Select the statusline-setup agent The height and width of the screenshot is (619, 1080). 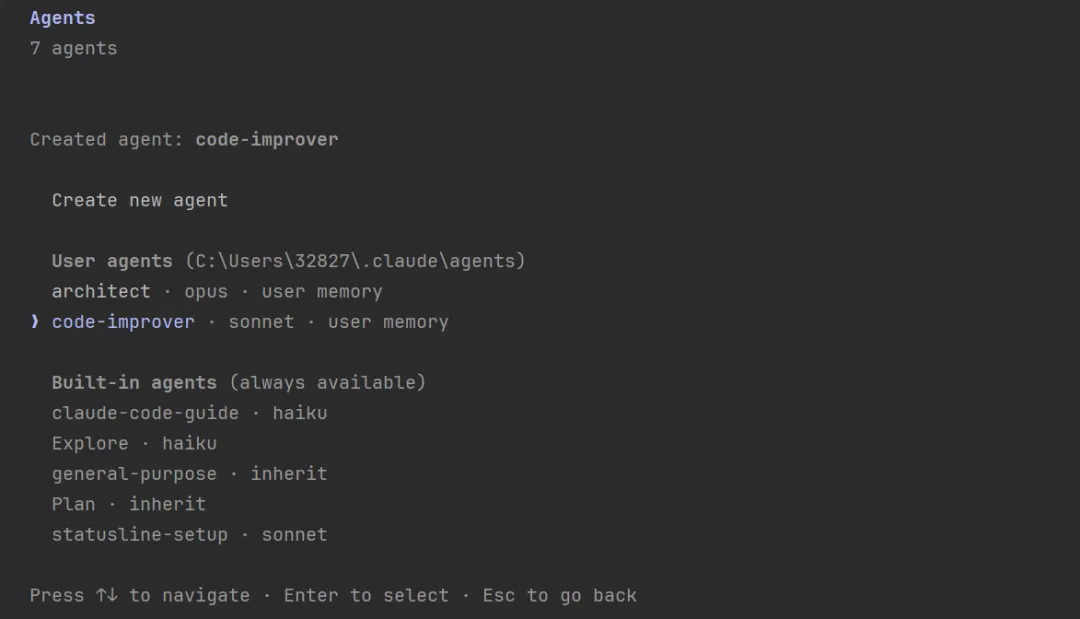click(x=140, y=535)
